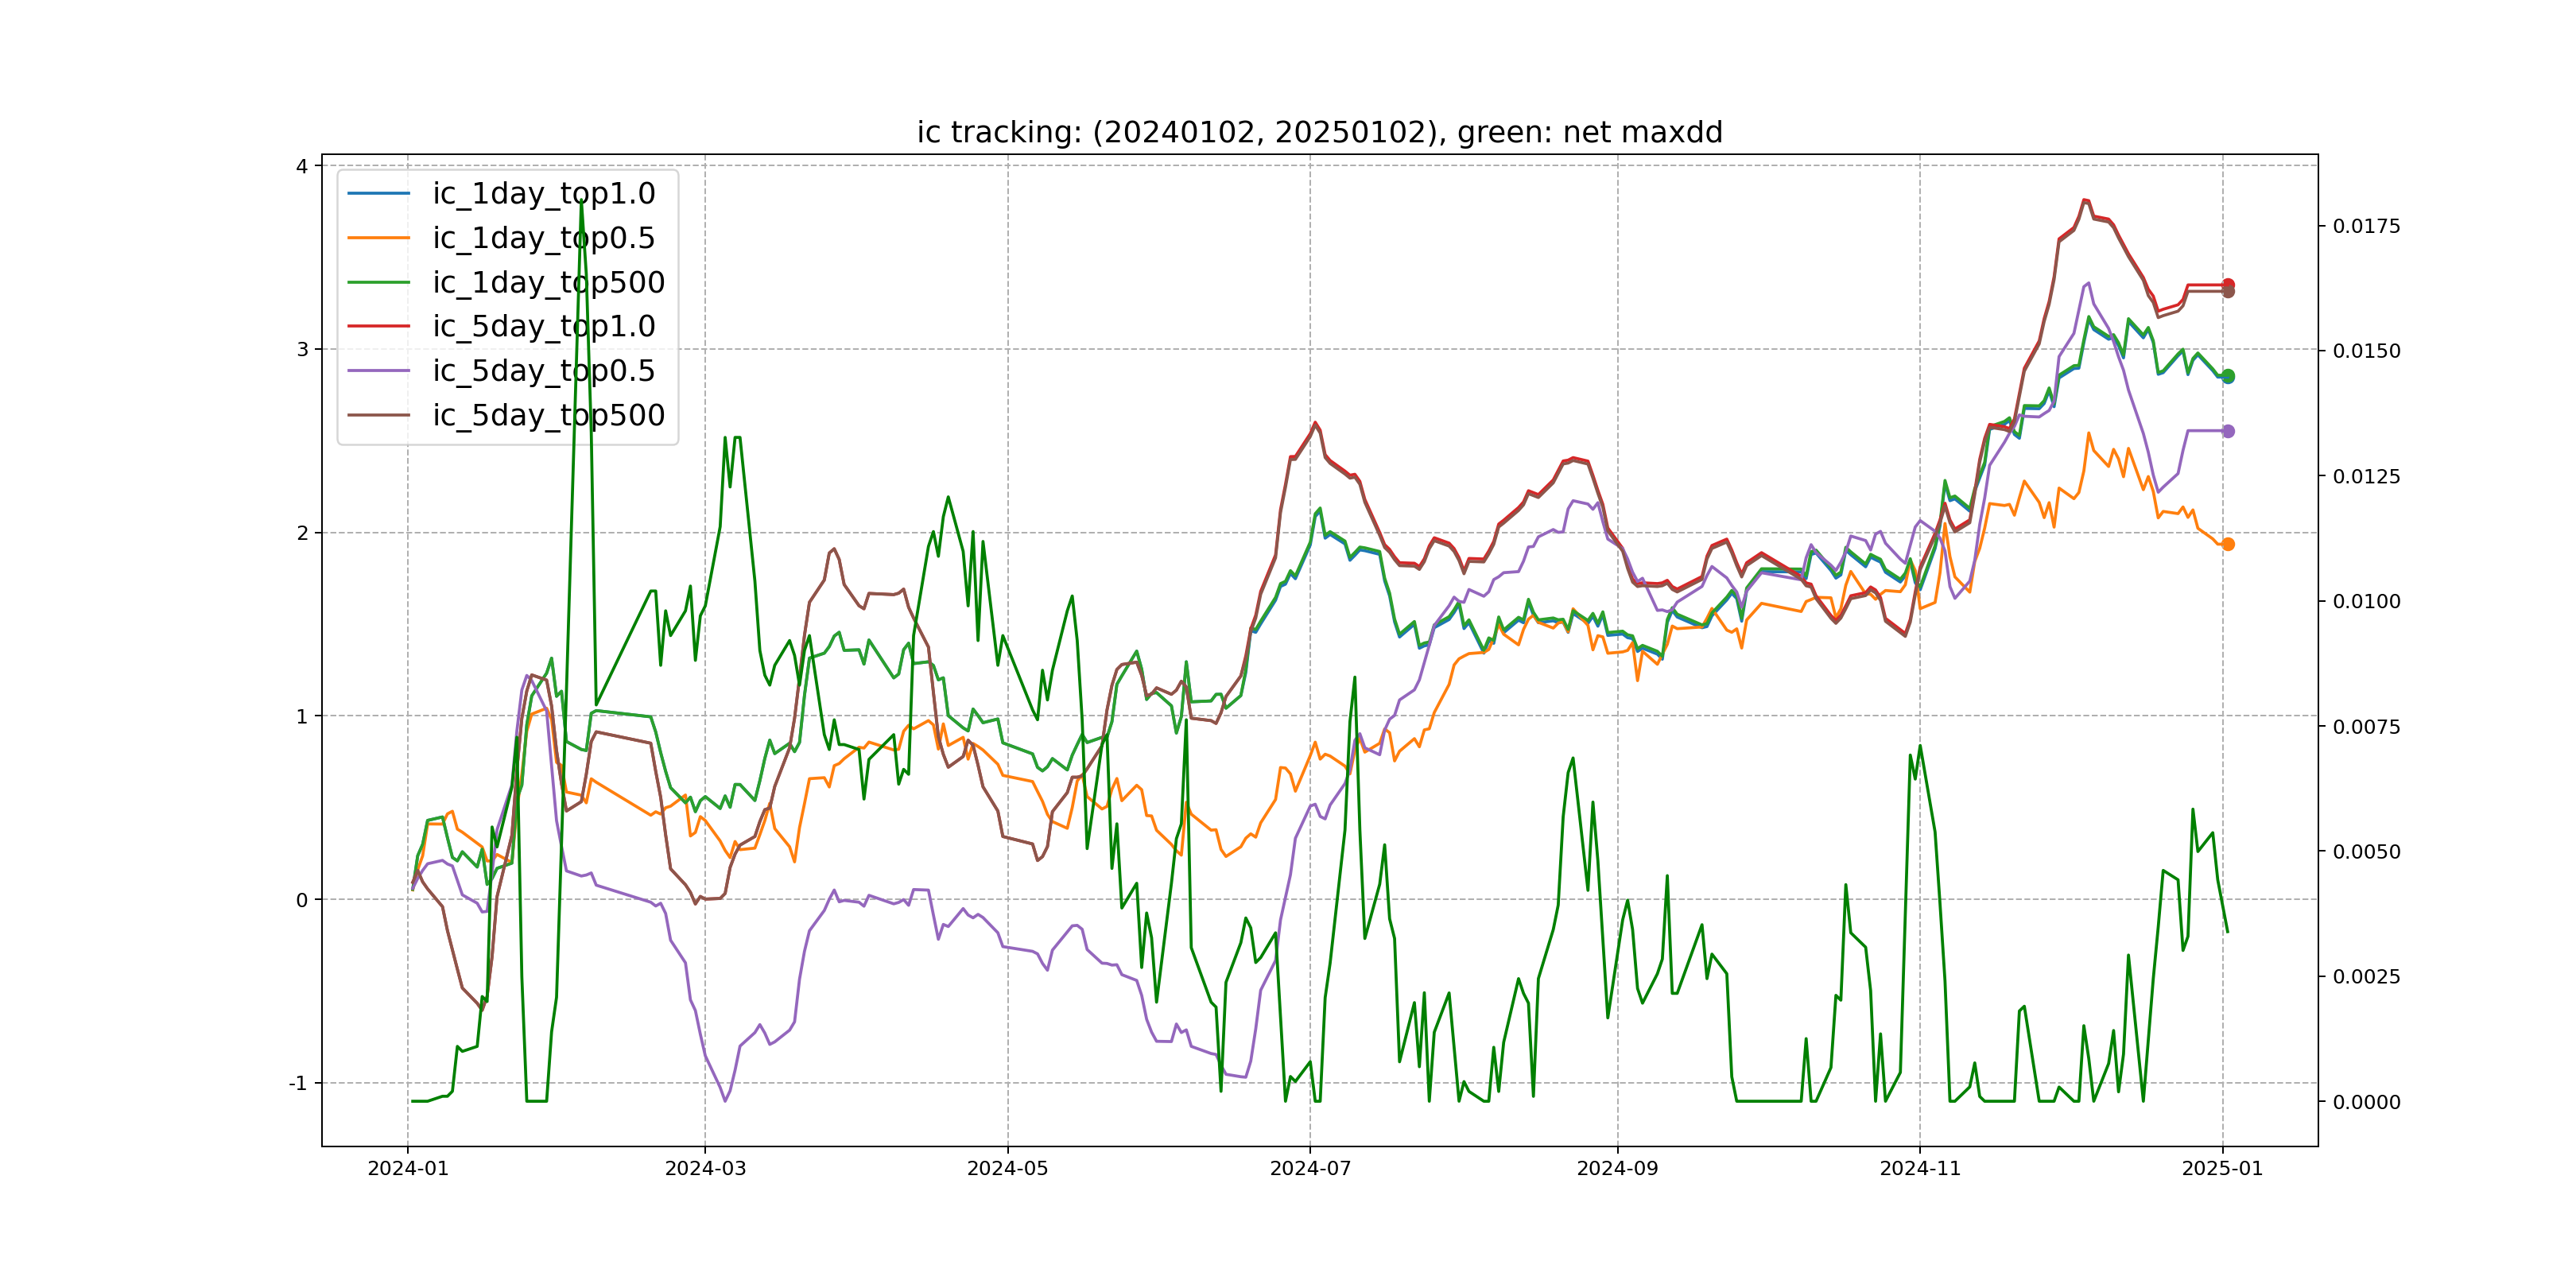Click the ic_1day_top1.0 legend entry
The width and height of the screenshot is (2576, 1288).
(x=543, y=193)
